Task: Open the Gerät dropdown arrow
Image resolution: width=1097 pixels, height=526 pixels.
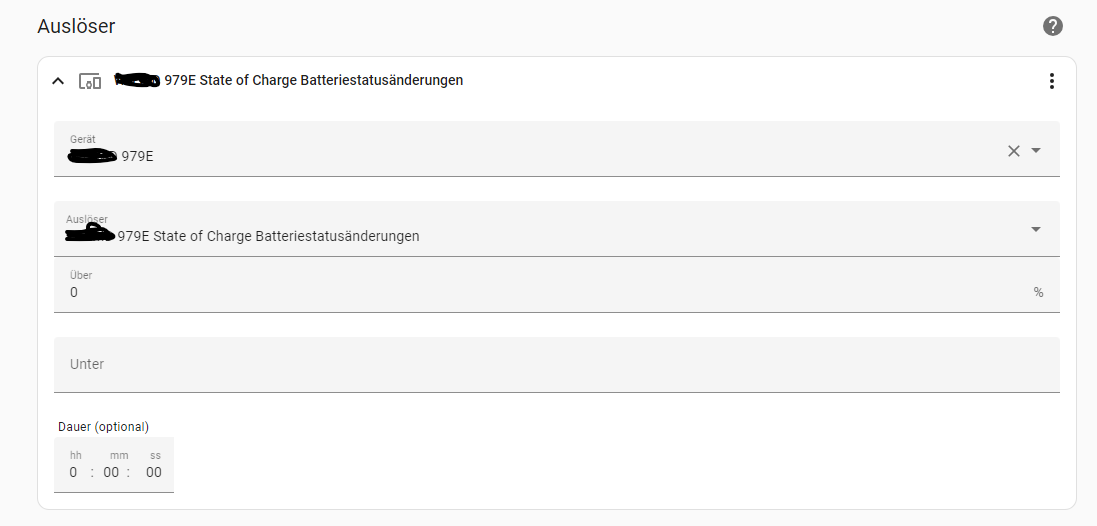Action: click(1036, 150)
